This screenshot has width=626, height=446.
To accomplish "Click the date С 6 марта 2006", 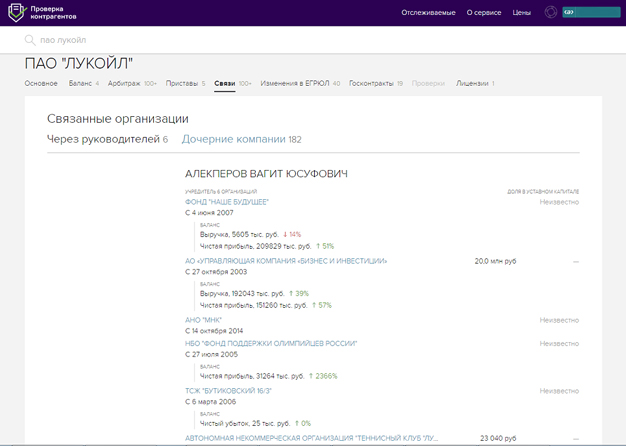I will pos(210,402).
